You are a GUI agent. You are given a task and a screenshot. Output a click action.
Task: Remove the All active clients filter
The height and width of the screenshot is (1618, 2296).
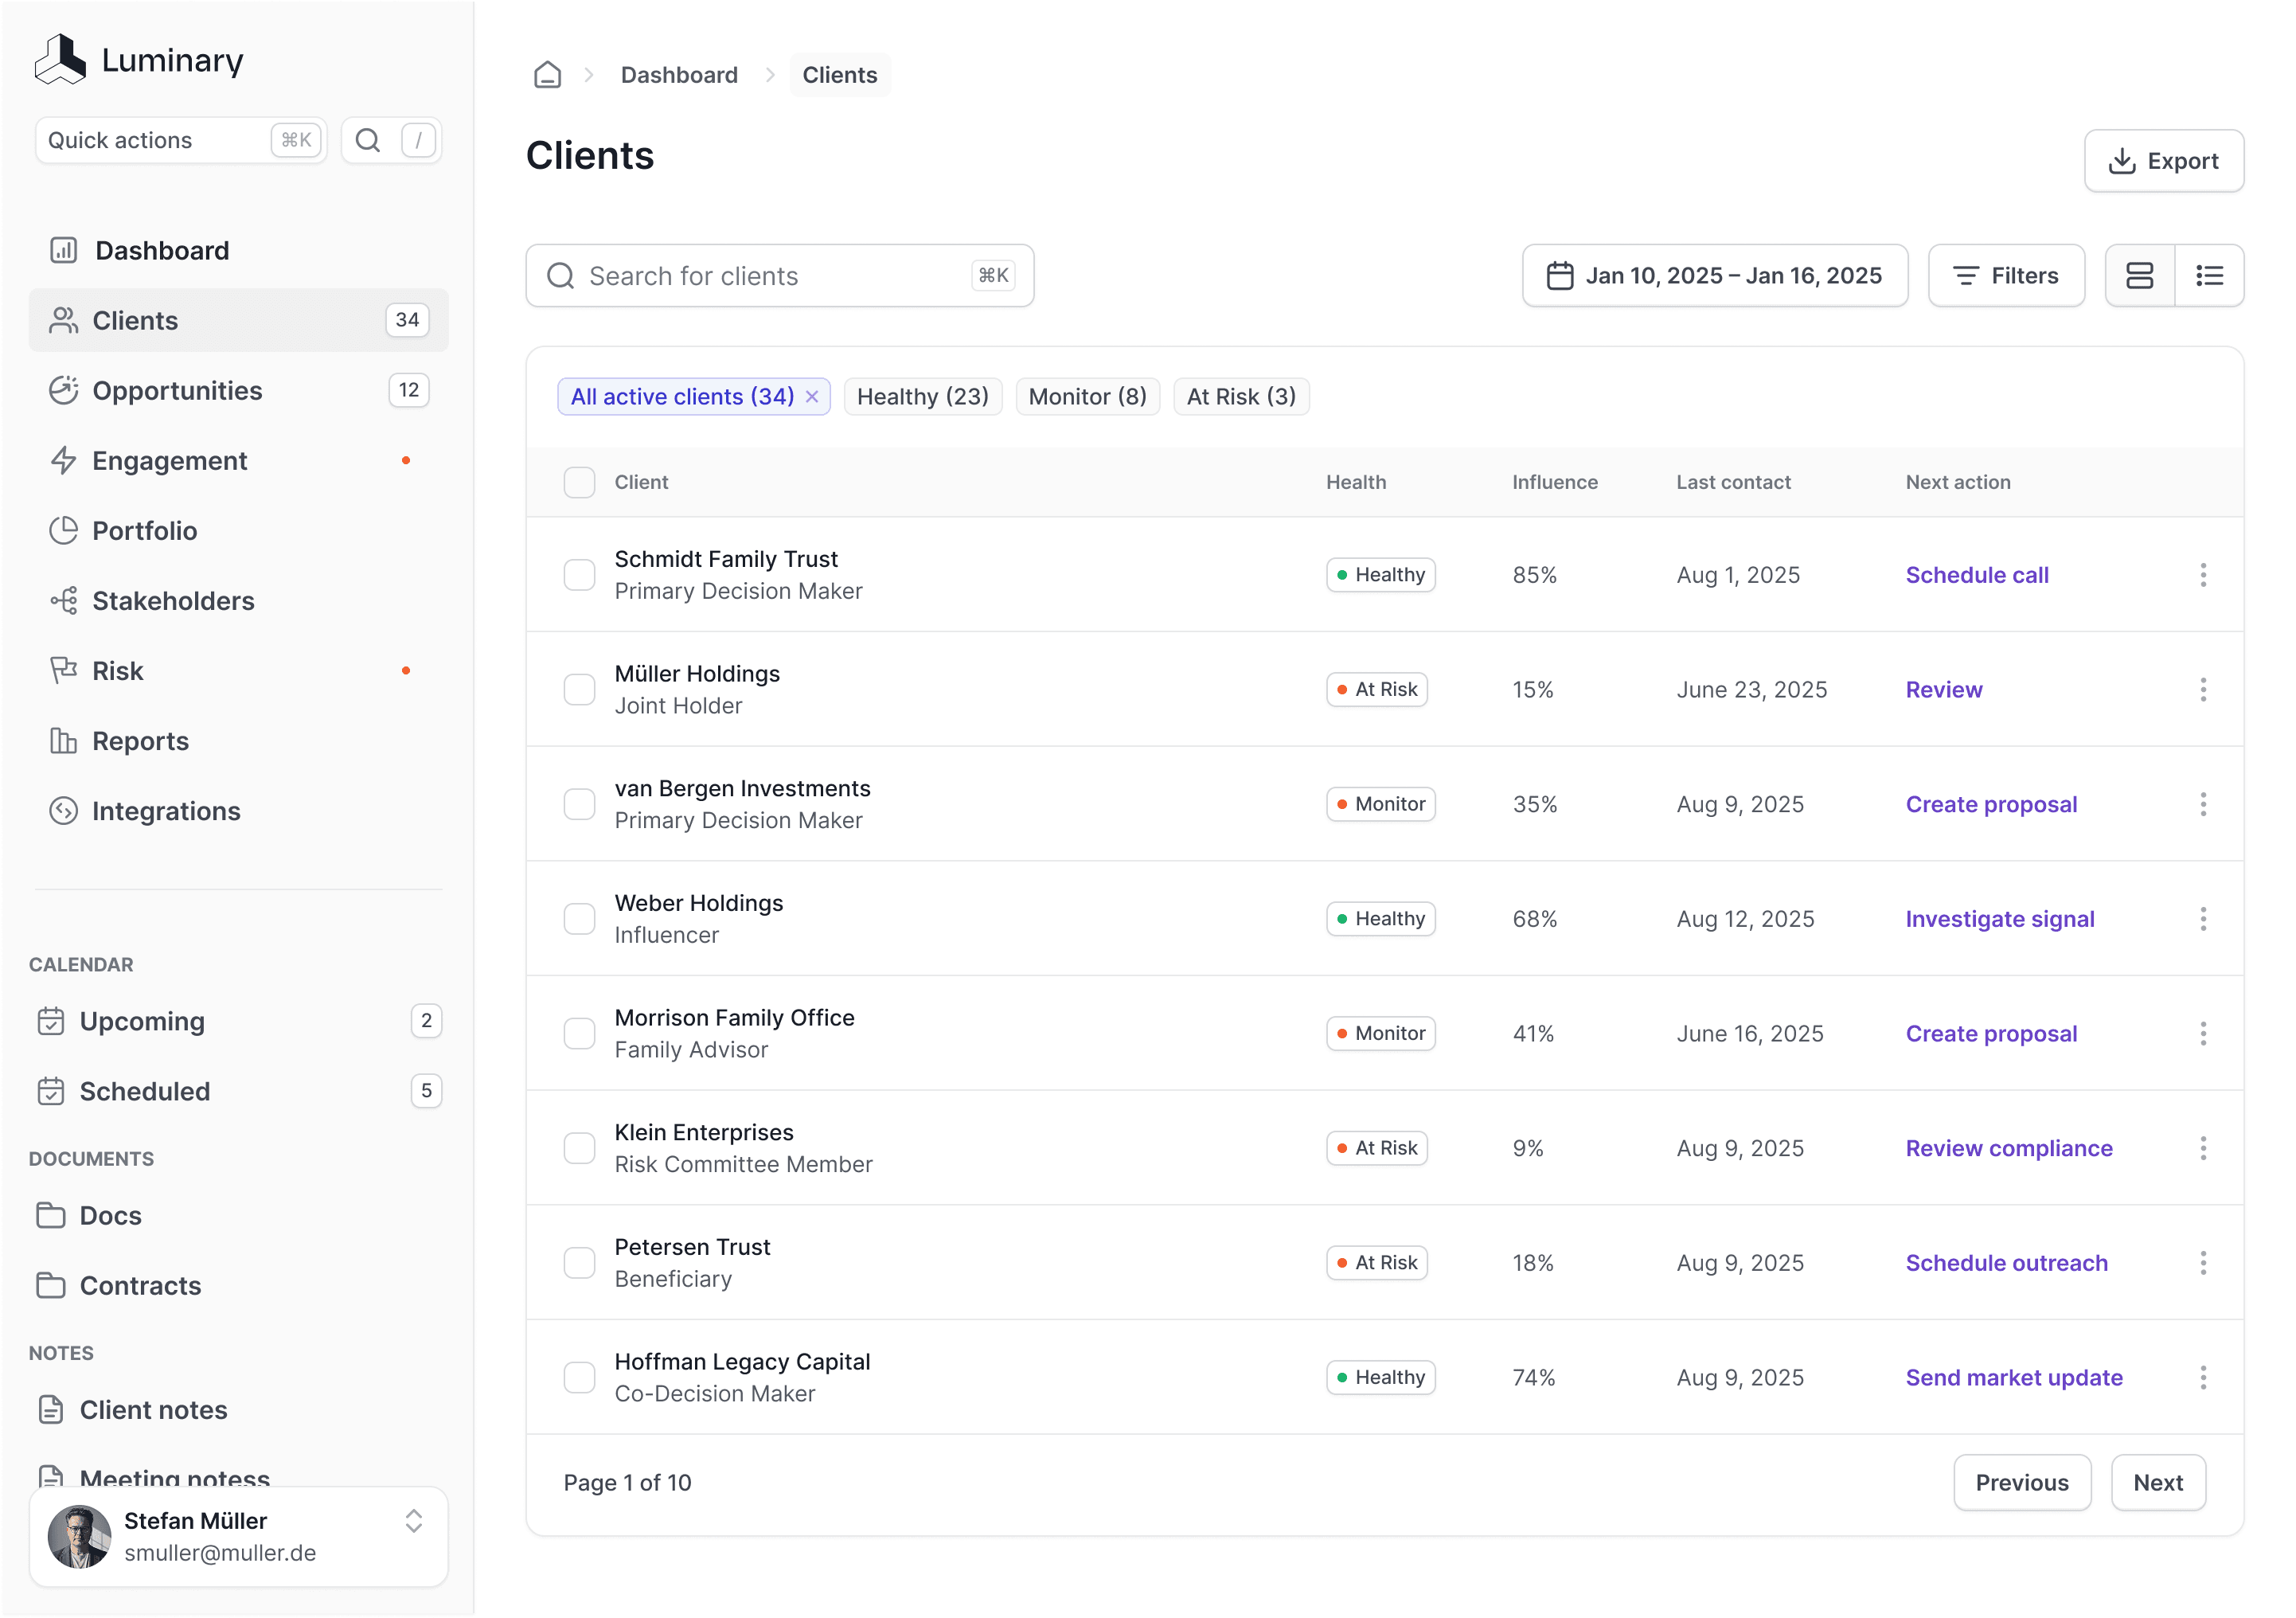point(812,397)
